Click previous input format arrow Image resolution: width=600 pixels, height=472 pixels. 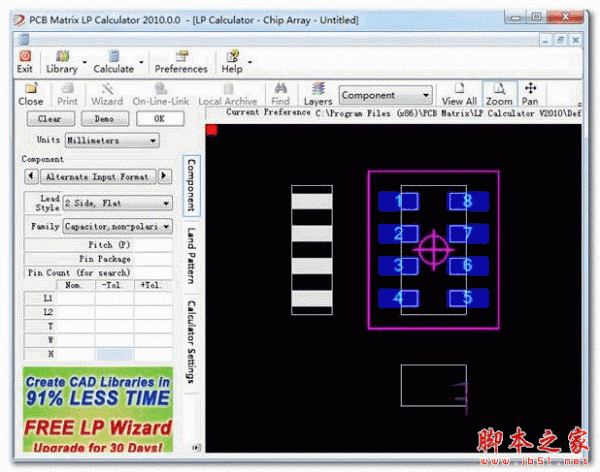pyautogui.click(x=31, y=176)
